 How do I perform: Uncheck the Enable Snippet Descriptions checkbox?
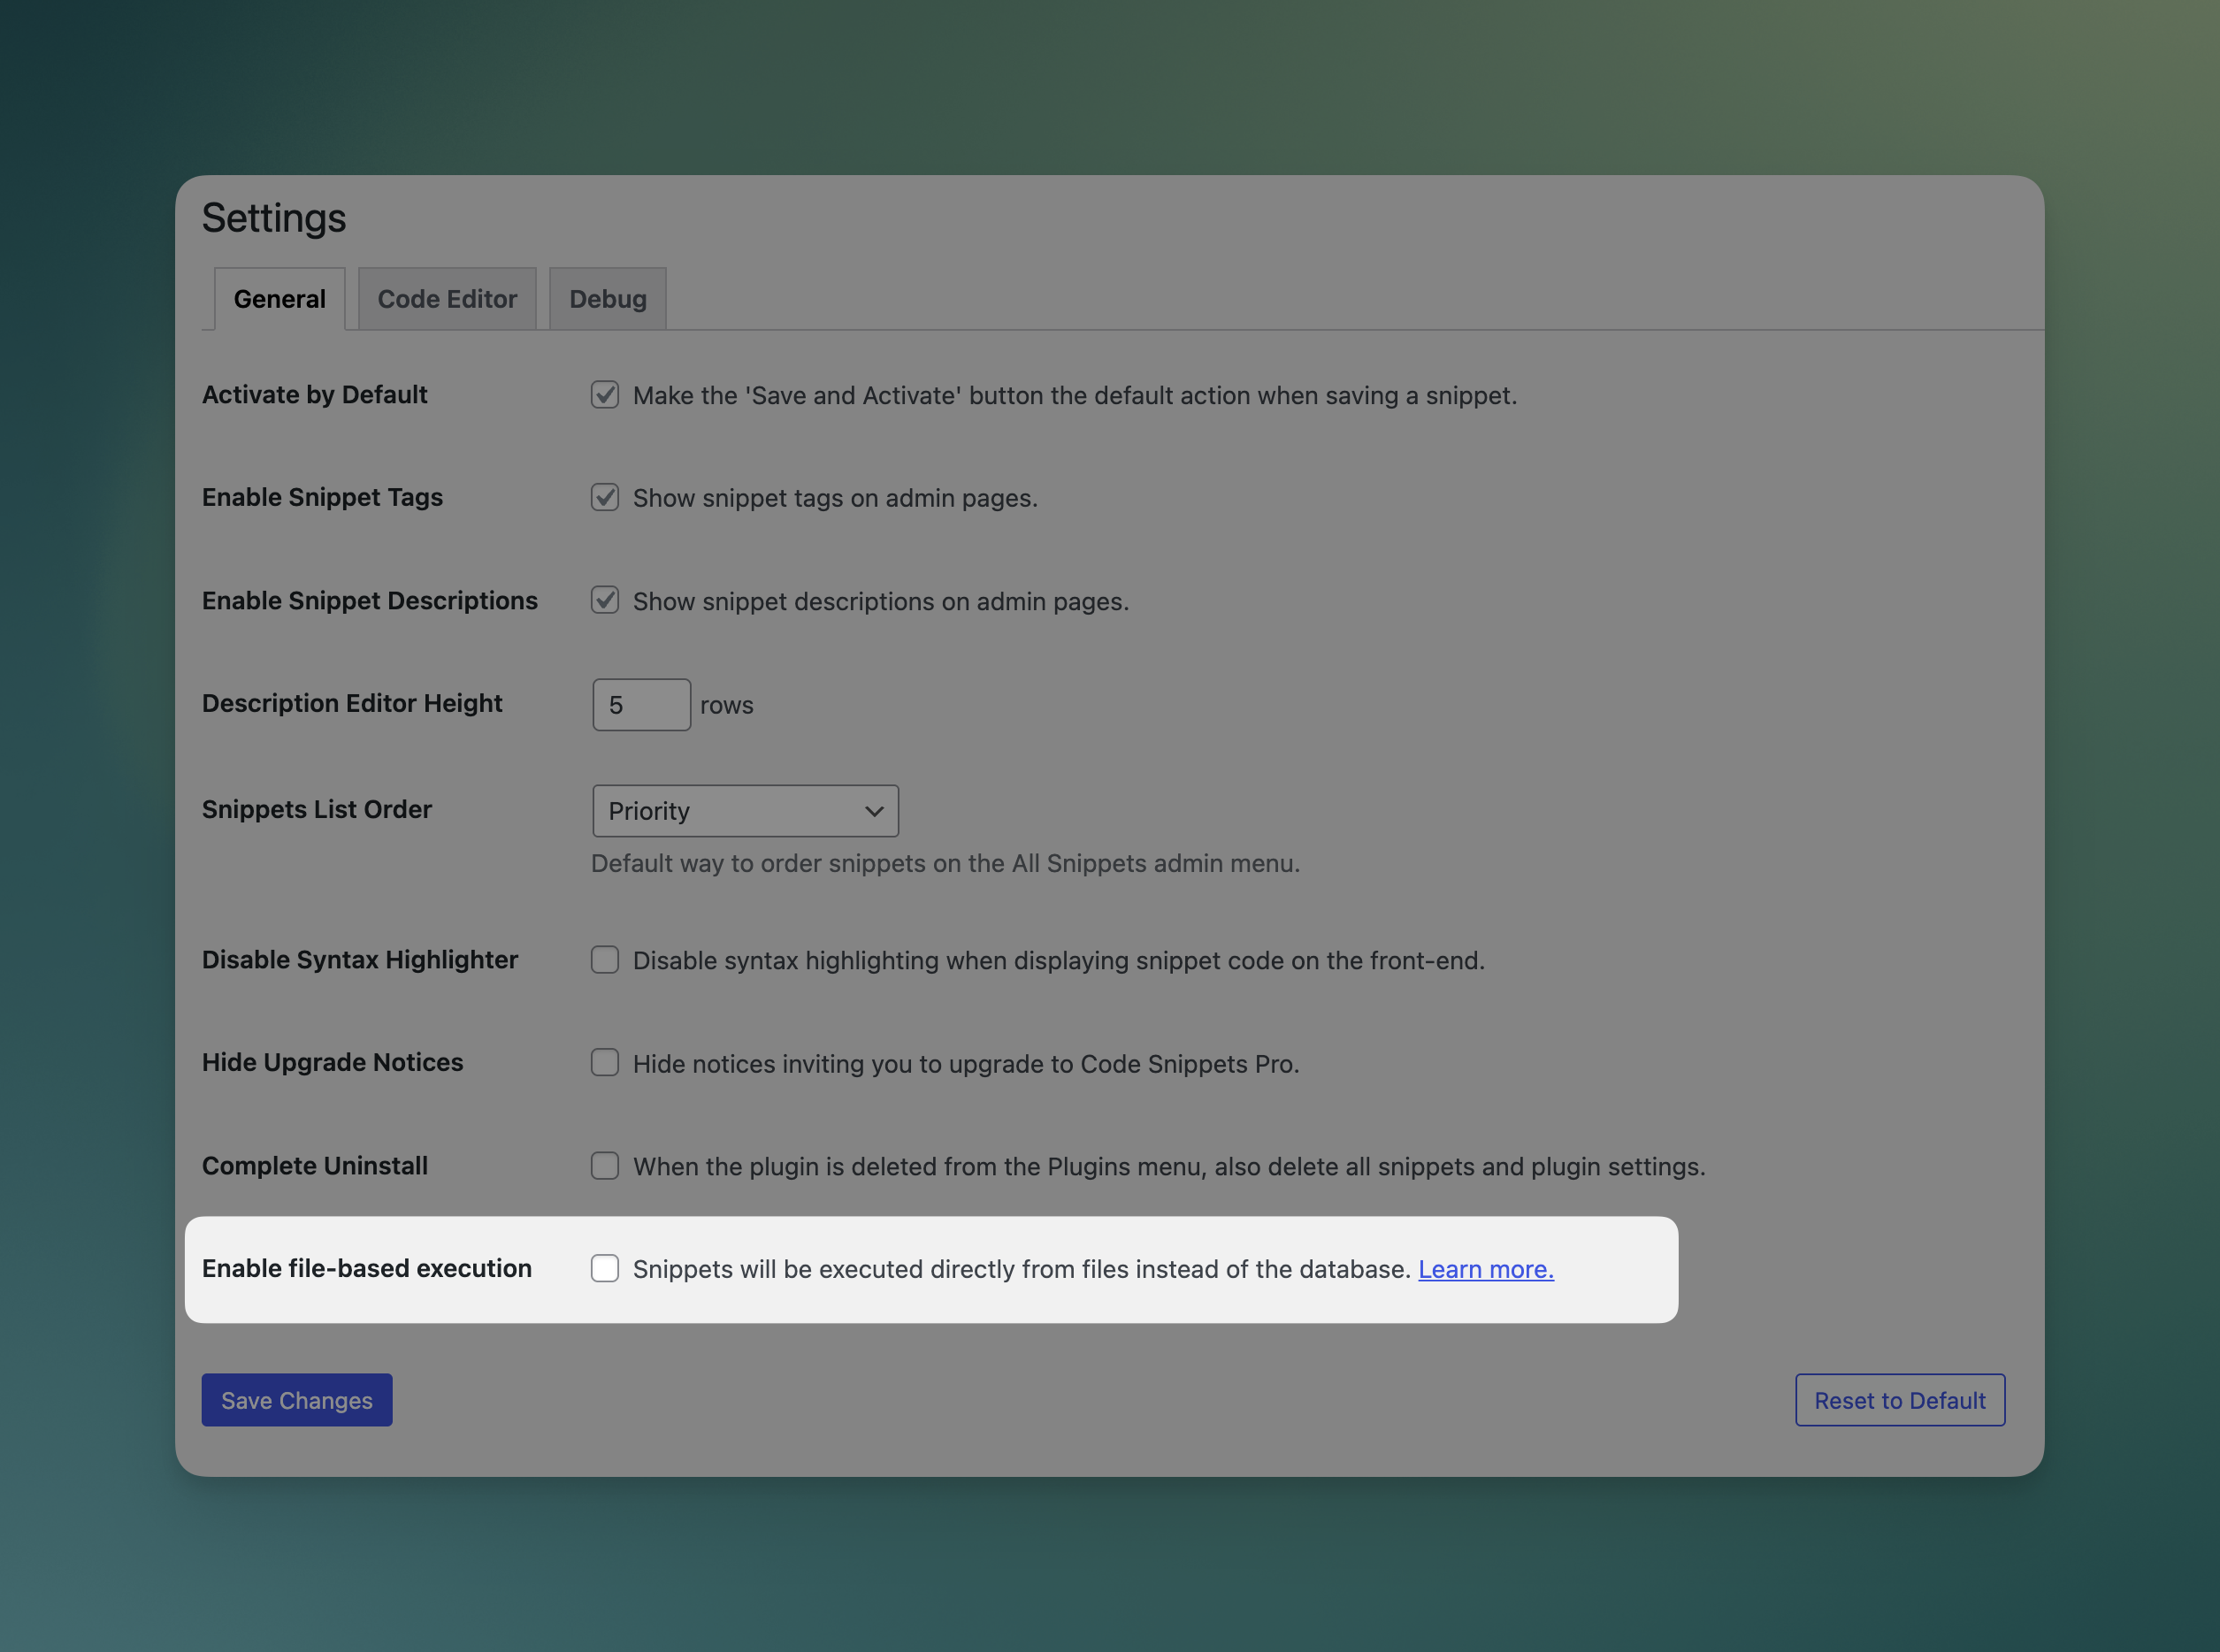[x=604, y=600]
